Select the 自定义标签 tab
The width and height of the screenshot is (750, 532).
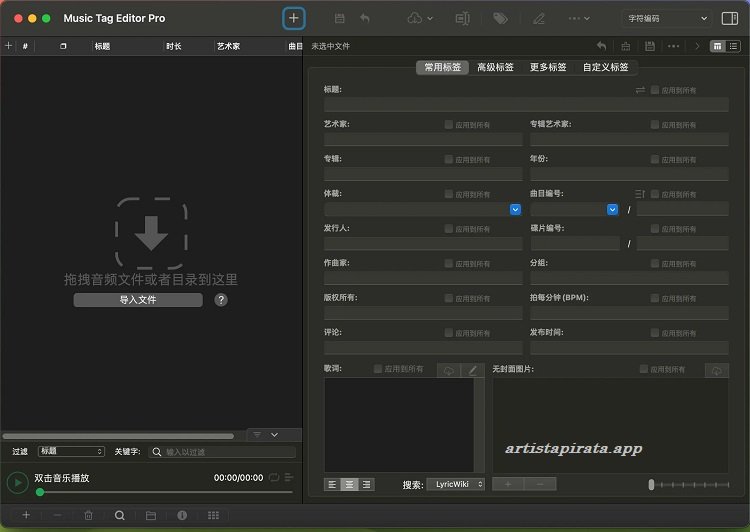tap(605, 67)
